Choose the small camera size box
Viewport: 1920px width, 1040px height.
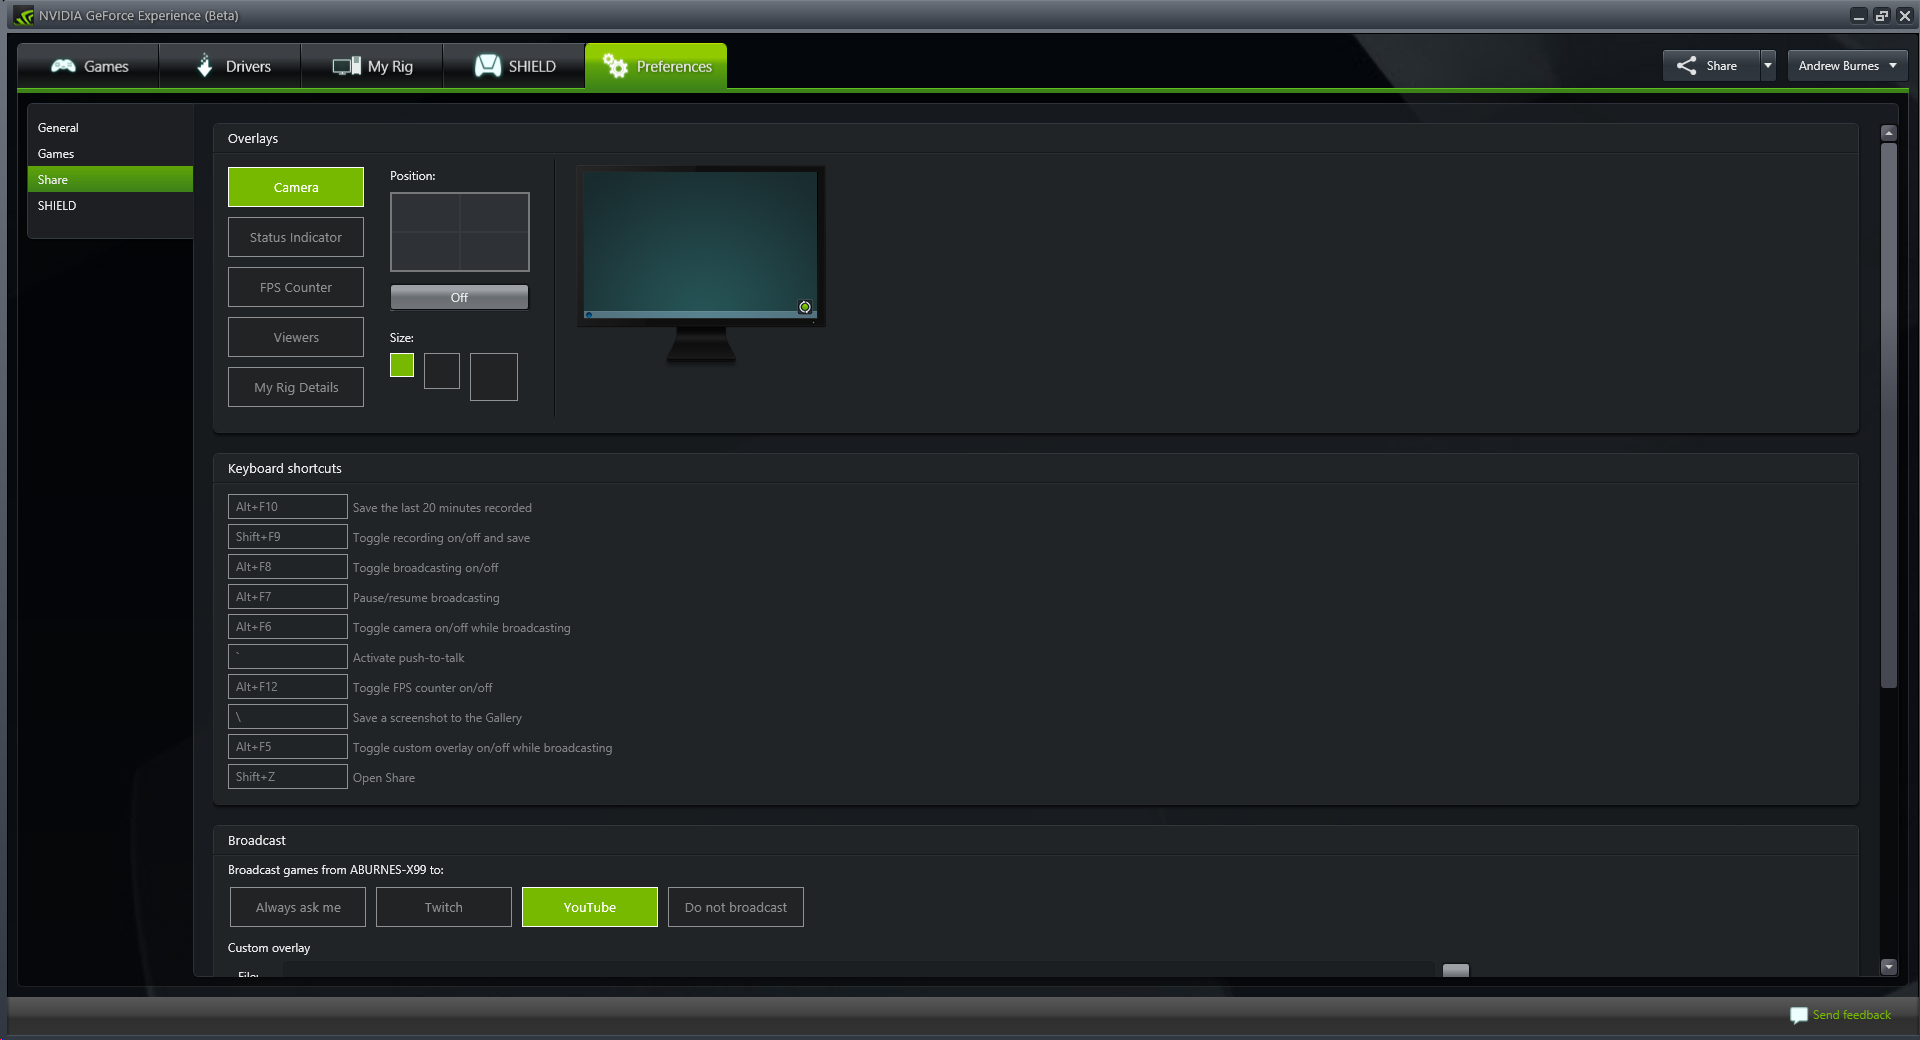(x=402, y=365)
